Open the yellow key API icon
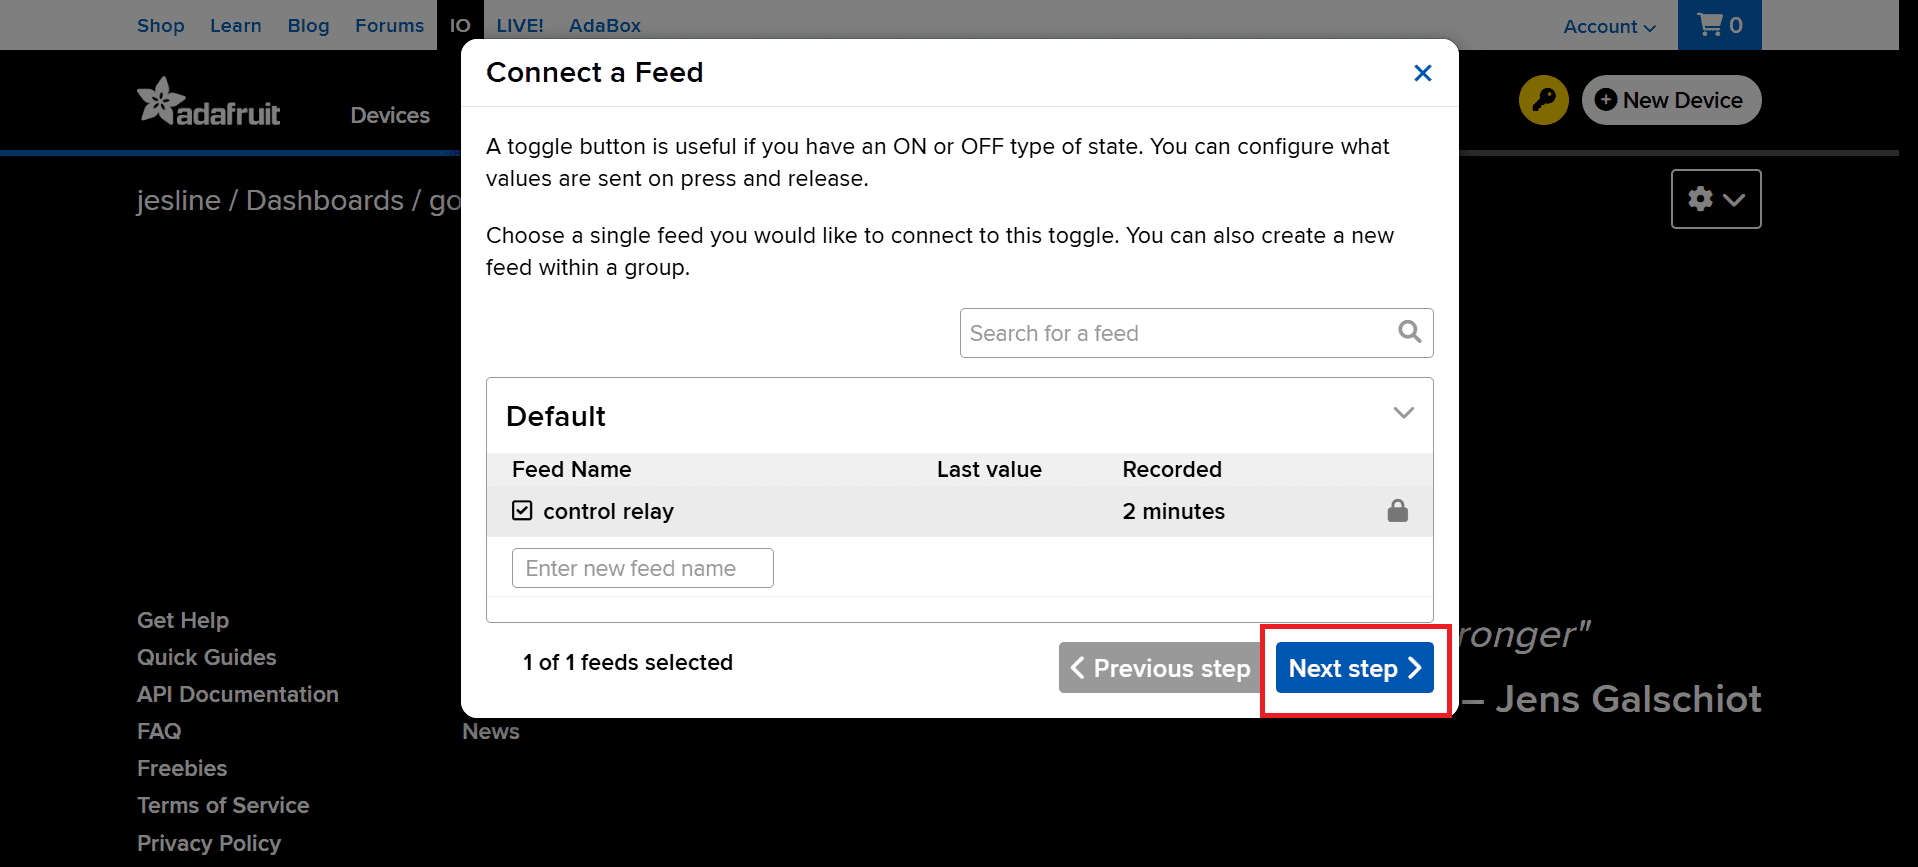Image resolution: width=1918 pixels, height=867 pixels. [x=1543, y=100]
